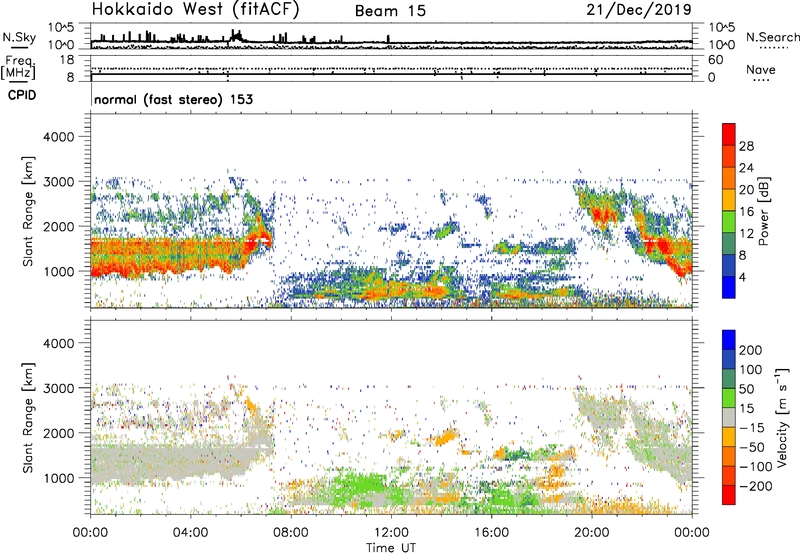Viewport: 800px width, 554px height.
Task: Click the red bottom of velocity colorbar
Action: (729, 495)
